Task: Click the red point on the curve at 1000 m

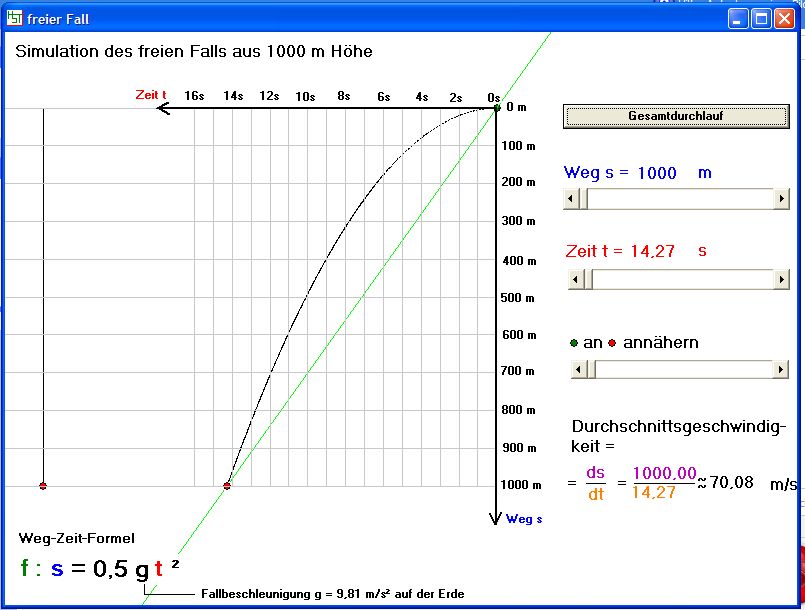Action: click(227, 485)
